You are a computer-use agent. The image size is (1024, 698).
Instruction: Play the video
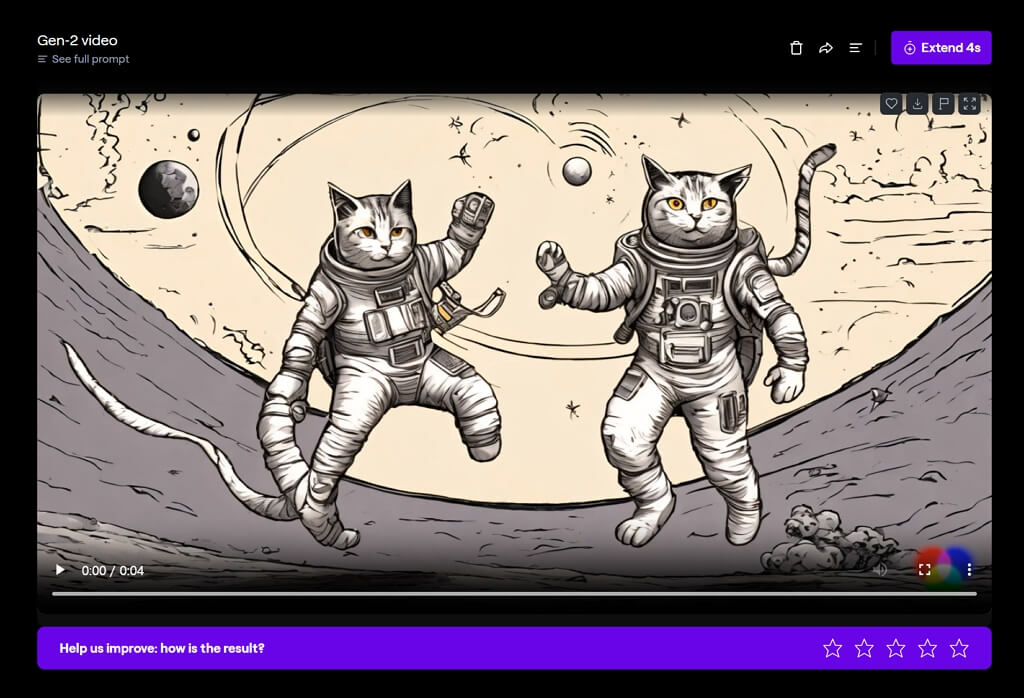60,570
